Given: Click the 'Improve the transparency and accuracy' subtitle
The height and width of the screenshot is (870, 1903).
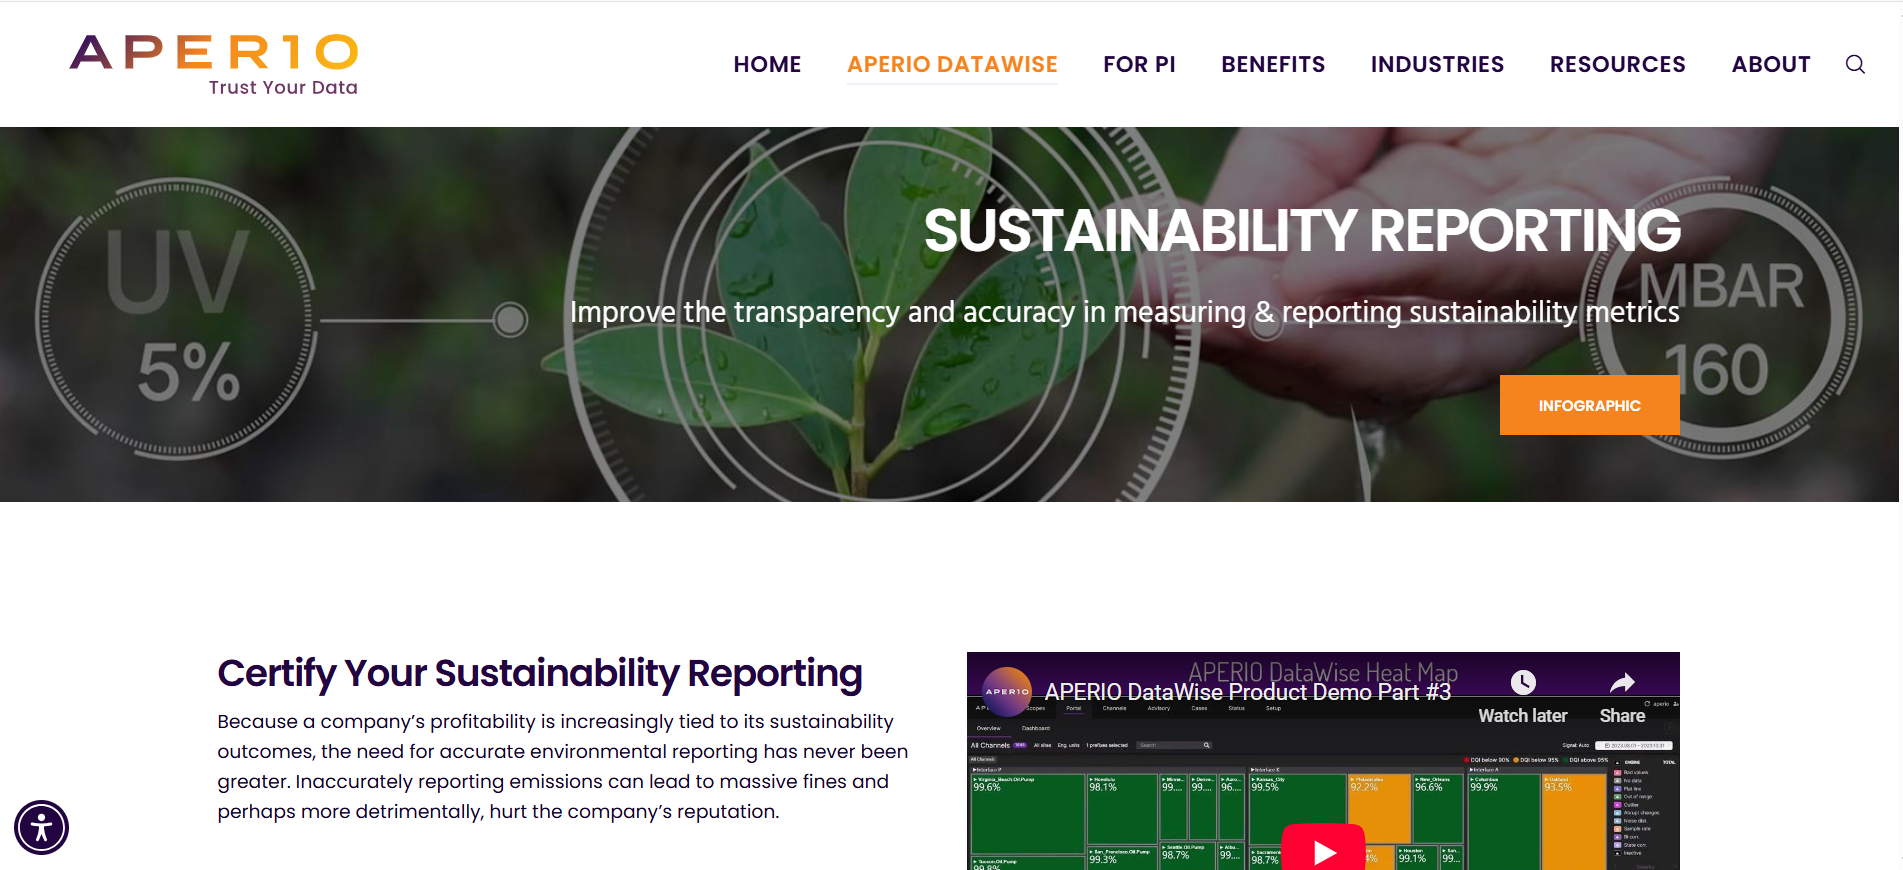Looking at the screenshot, I should point(1124,312).
